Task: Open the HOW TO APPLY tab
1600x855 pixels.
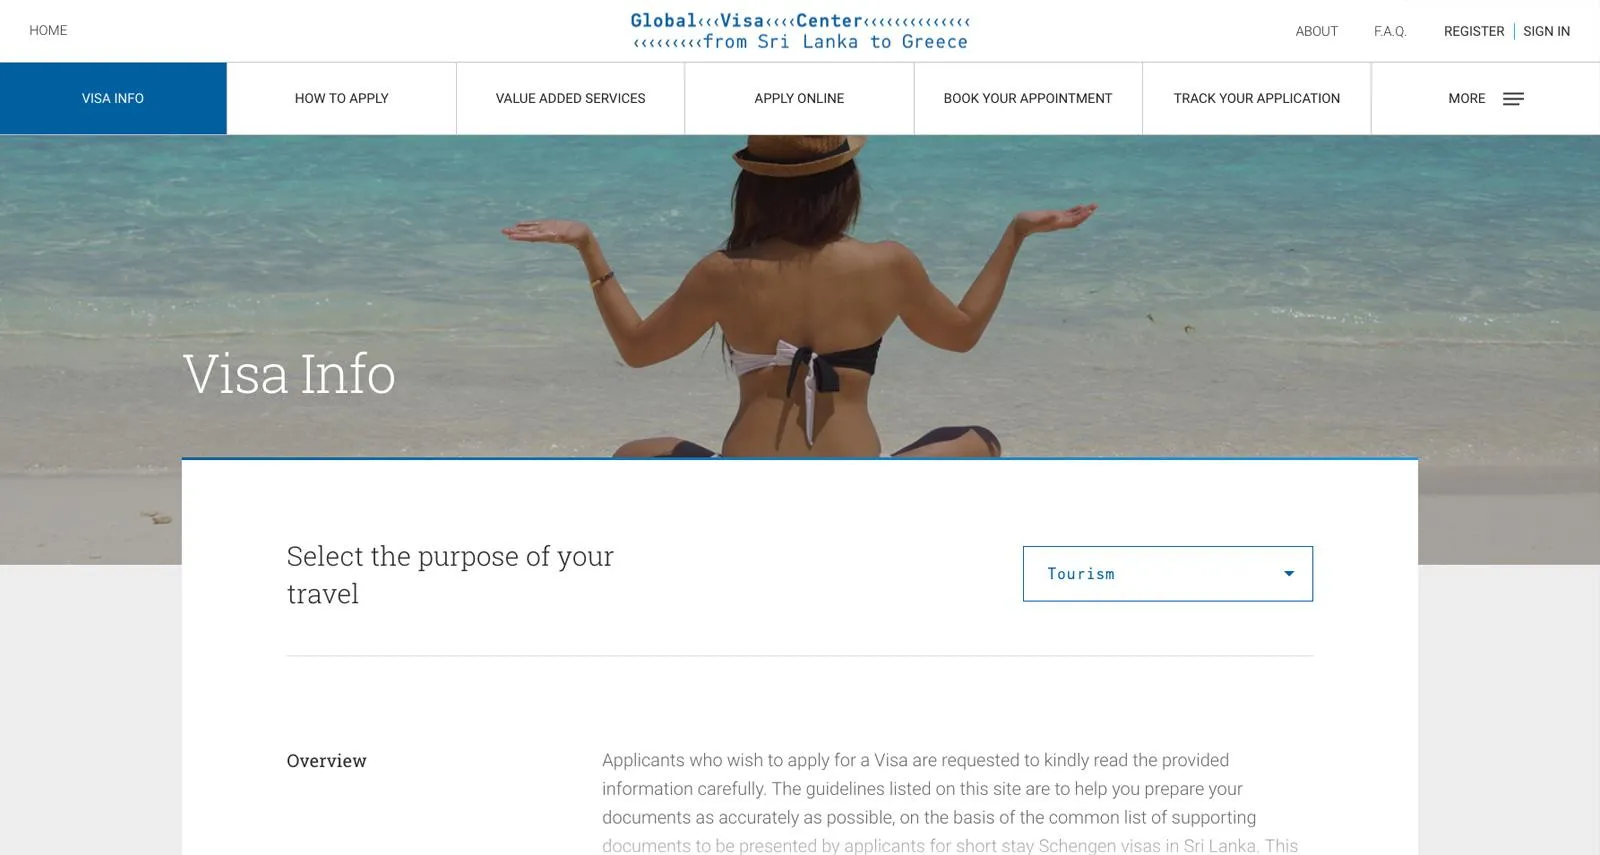Action: pos(342,99)
